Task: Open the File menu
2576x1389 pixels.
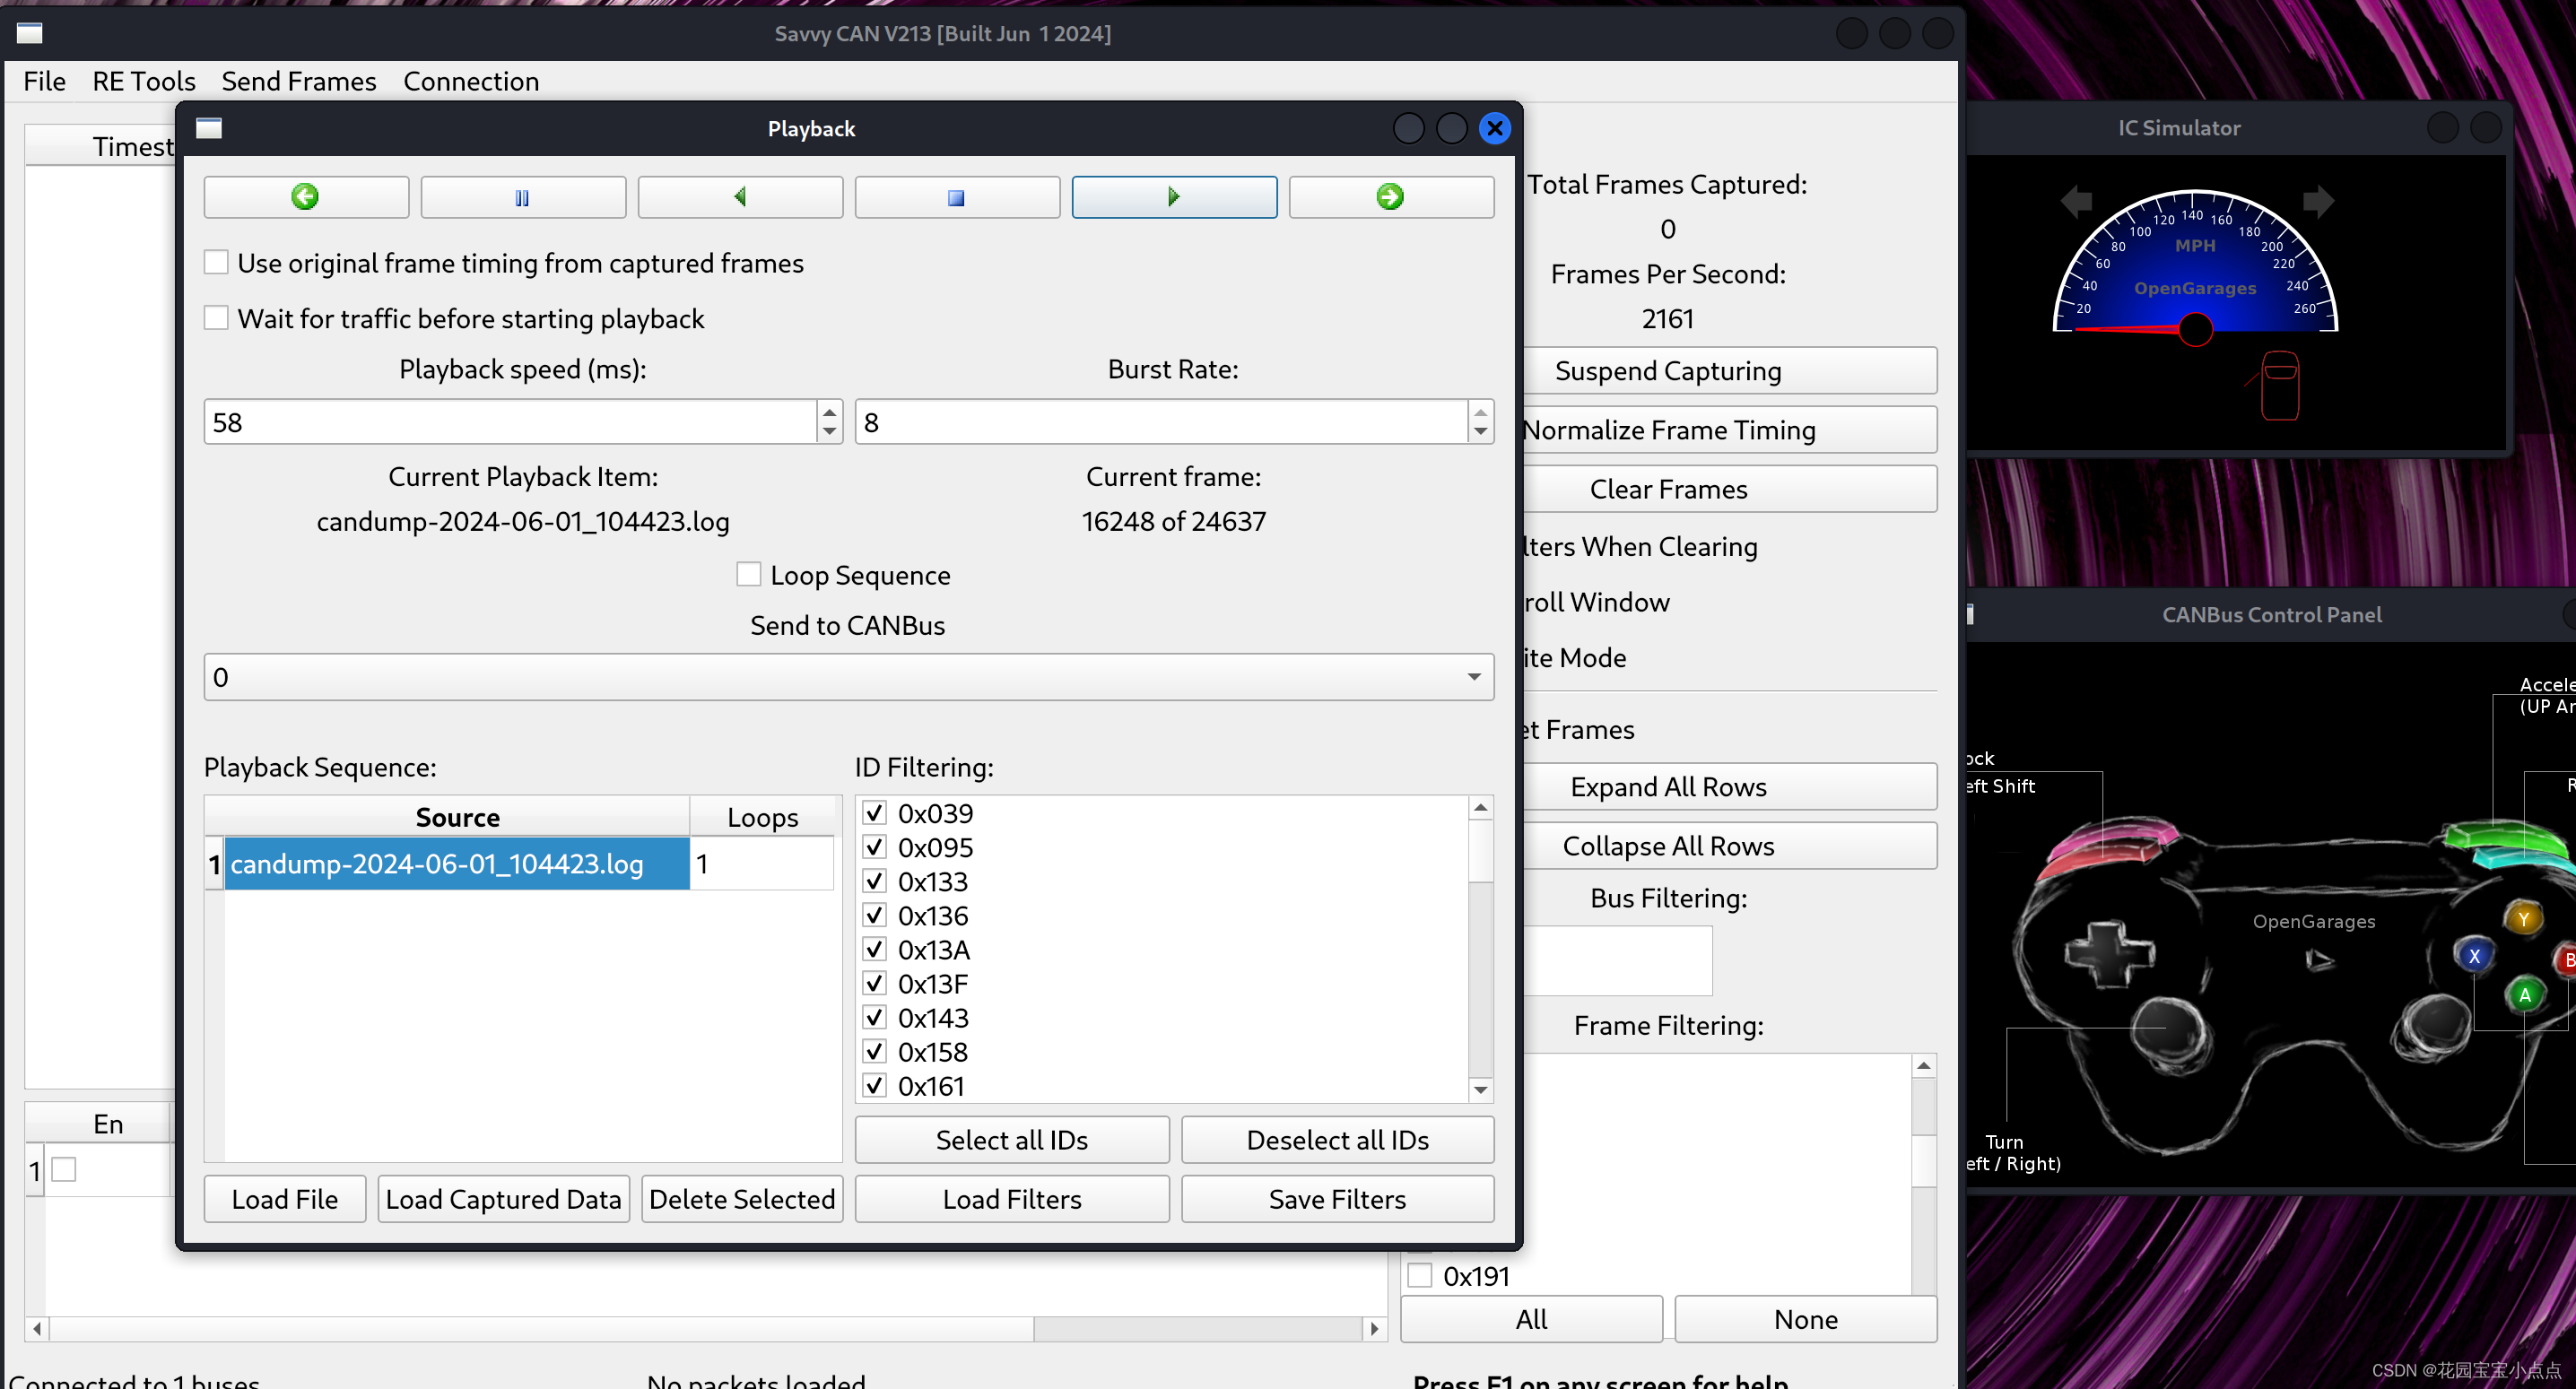Action: pos(45,81)
